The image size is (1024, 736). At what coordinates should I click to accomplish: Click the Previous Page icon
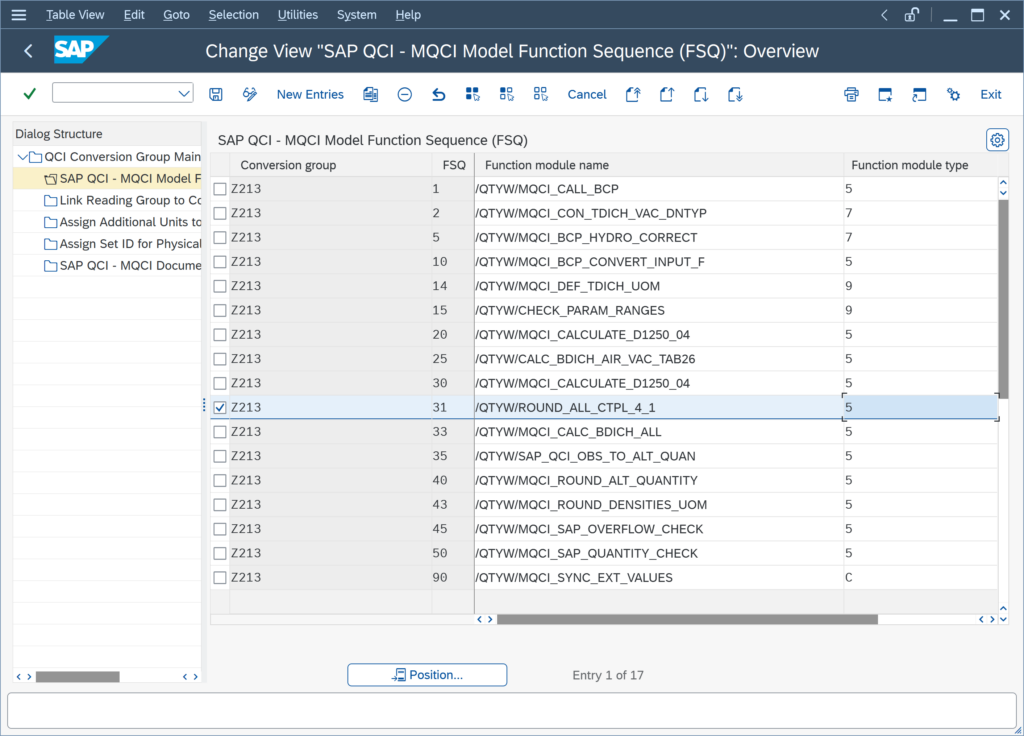(667, 94)
